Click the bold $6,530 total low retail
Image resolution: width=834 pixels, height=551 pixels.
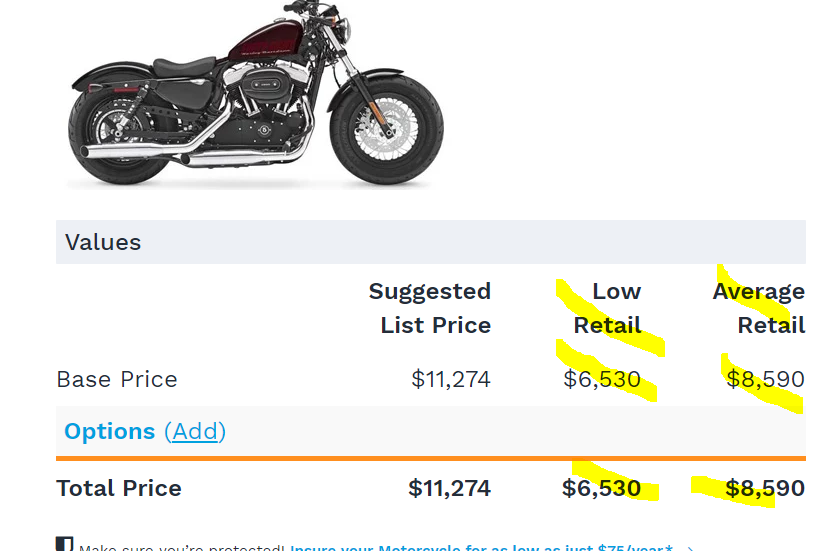coord(602,488)
